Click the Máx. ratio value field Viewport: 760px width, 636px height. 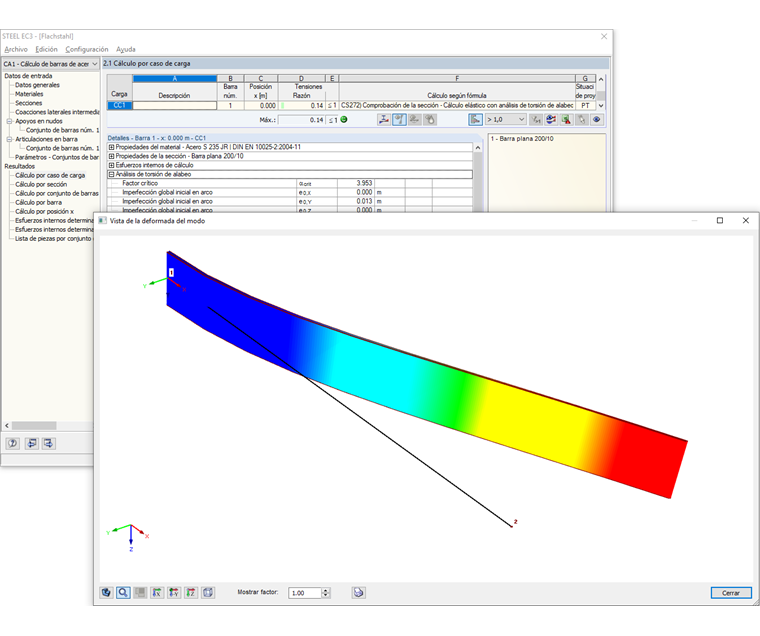[x=301, y=120]
